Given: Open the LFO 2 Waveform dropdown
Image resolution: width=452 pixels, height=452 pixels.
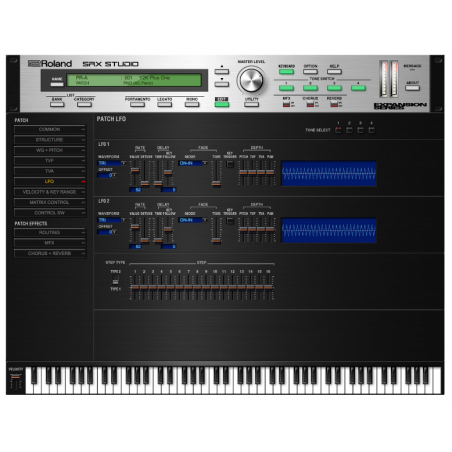Looking at the screenshot, I should (112, 220).
